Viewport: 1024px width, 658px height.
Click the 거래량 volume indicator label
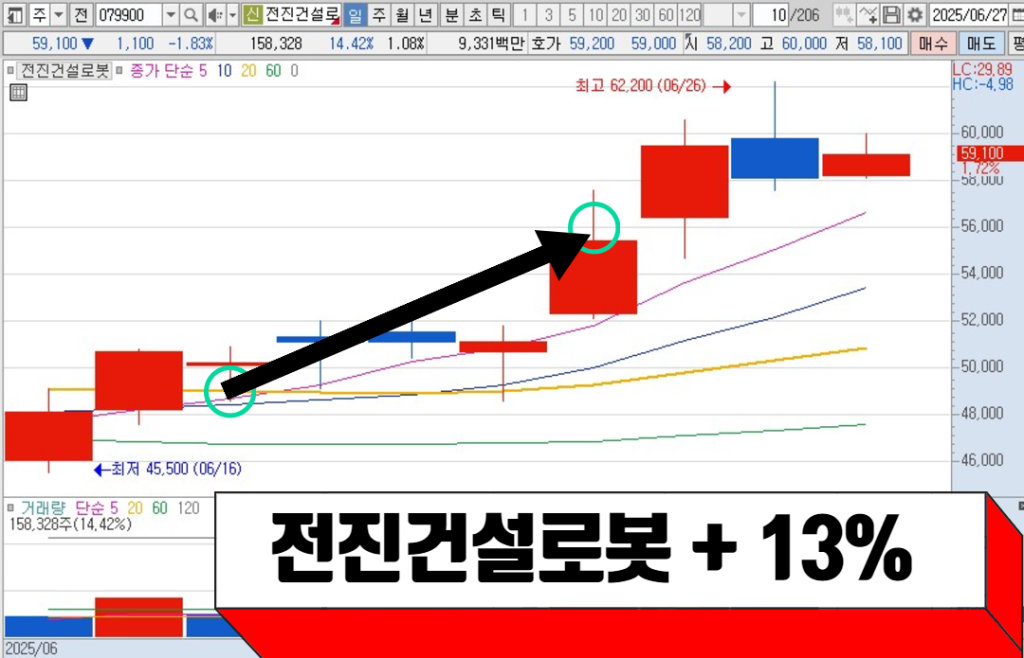coord(43,507)
